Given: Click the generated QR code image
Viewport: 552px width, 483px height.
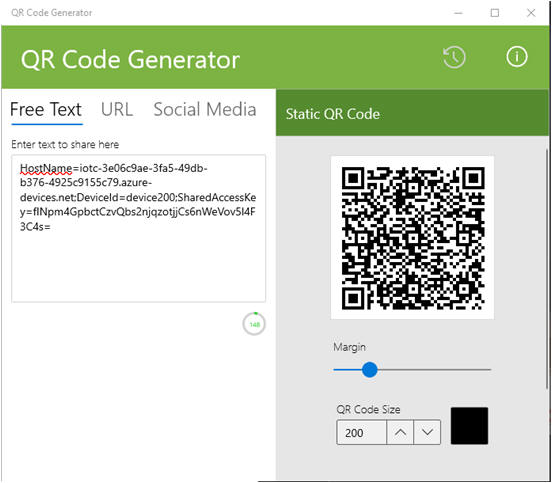Looking at the screenshot, I should click(x=412, y=238).
